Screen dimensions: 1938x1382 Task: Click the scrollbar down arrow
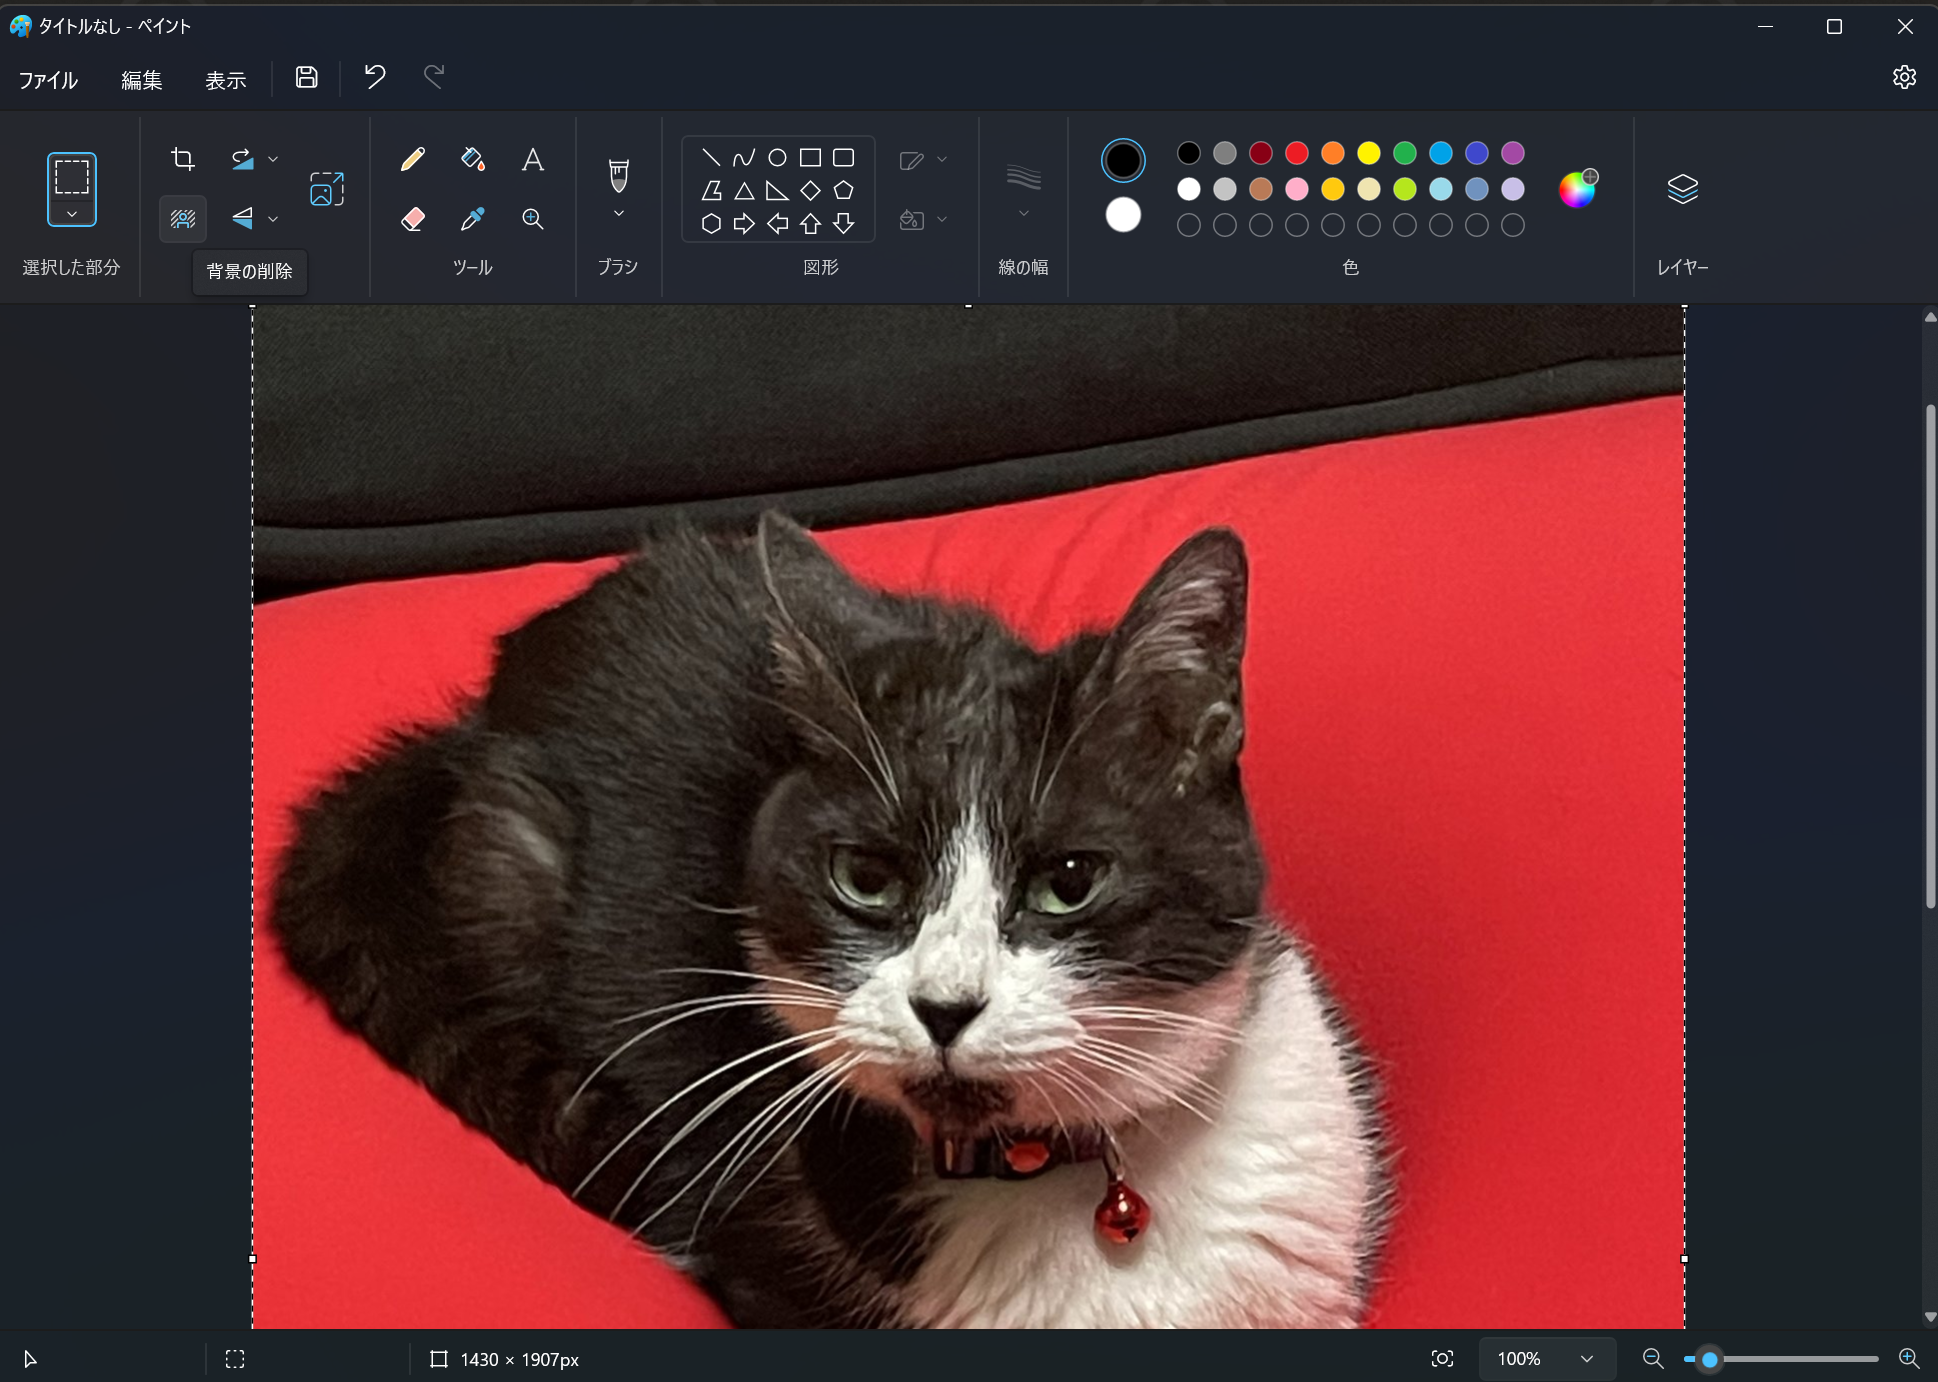1930,1318
